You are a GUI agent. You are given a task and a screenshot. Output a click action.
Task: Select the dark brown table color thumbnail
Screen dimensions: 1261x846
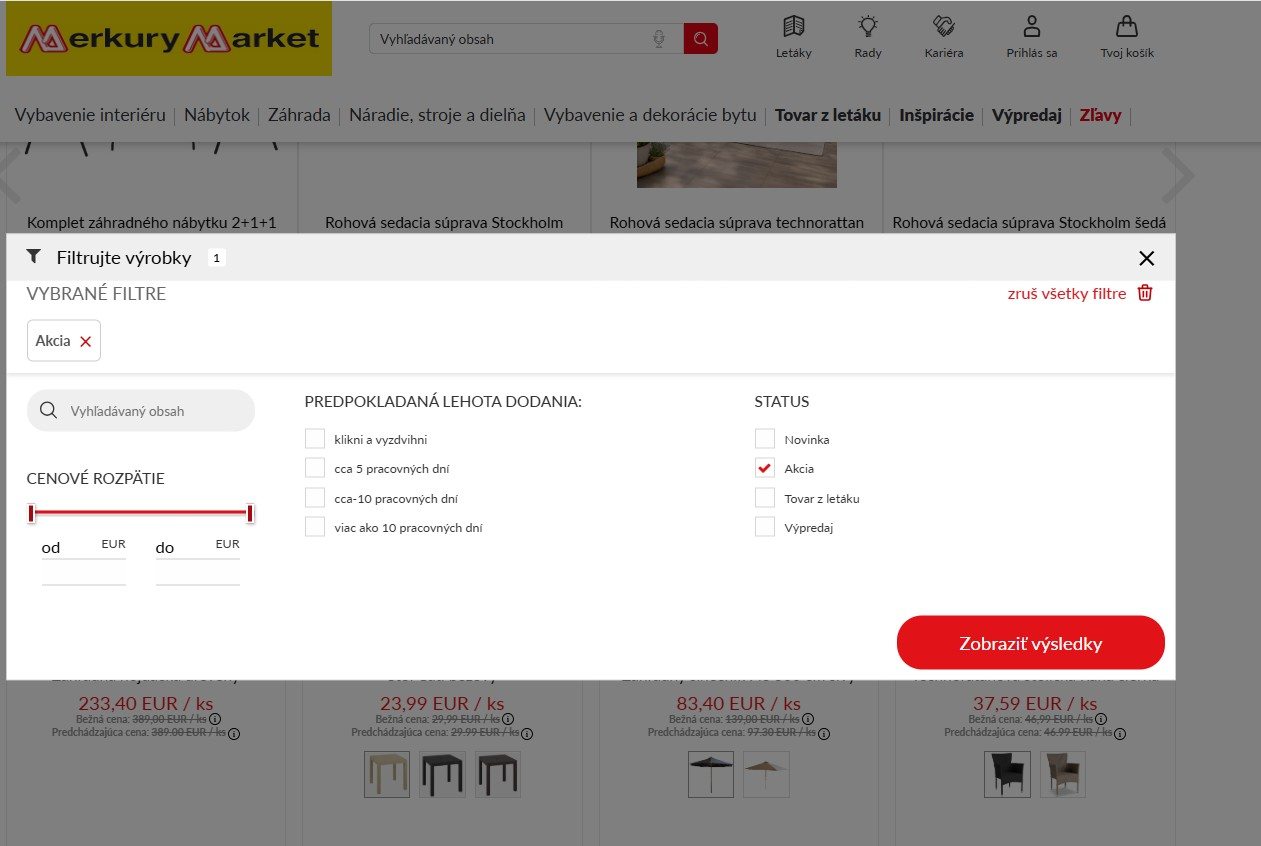tap(498, 774)
